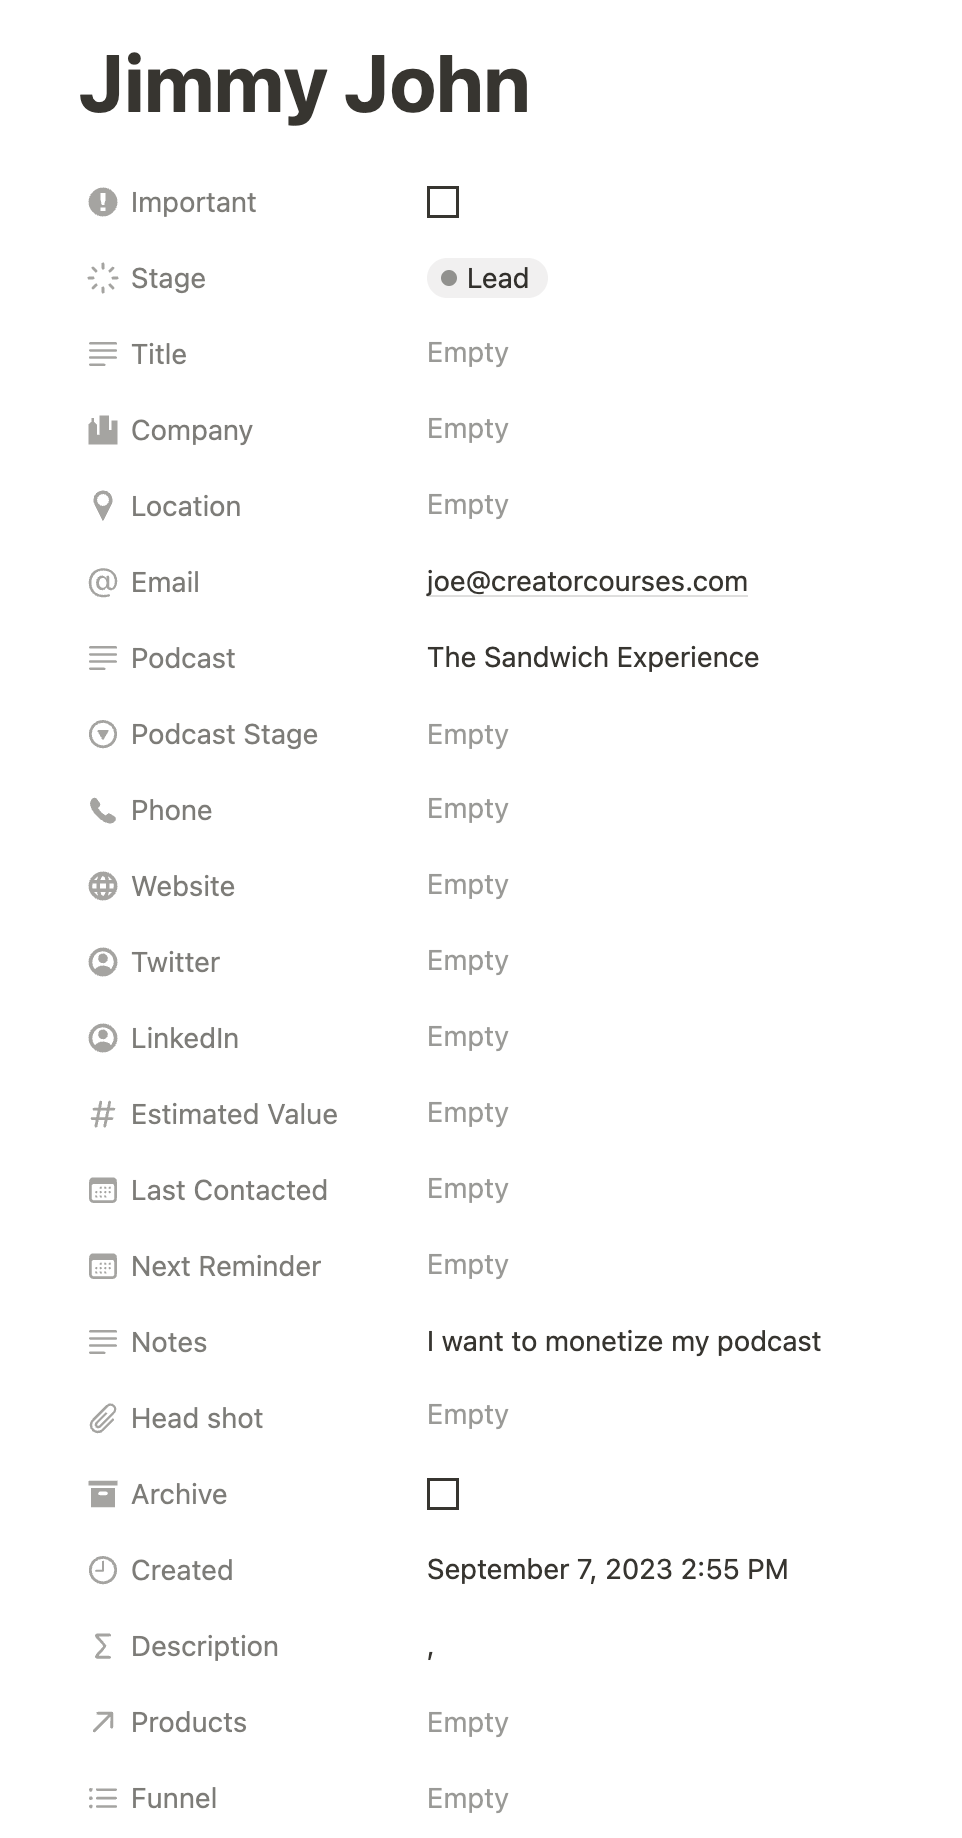Toggle the Archive checkbox
This screenshot has height=1838, width=962.
443,1494
